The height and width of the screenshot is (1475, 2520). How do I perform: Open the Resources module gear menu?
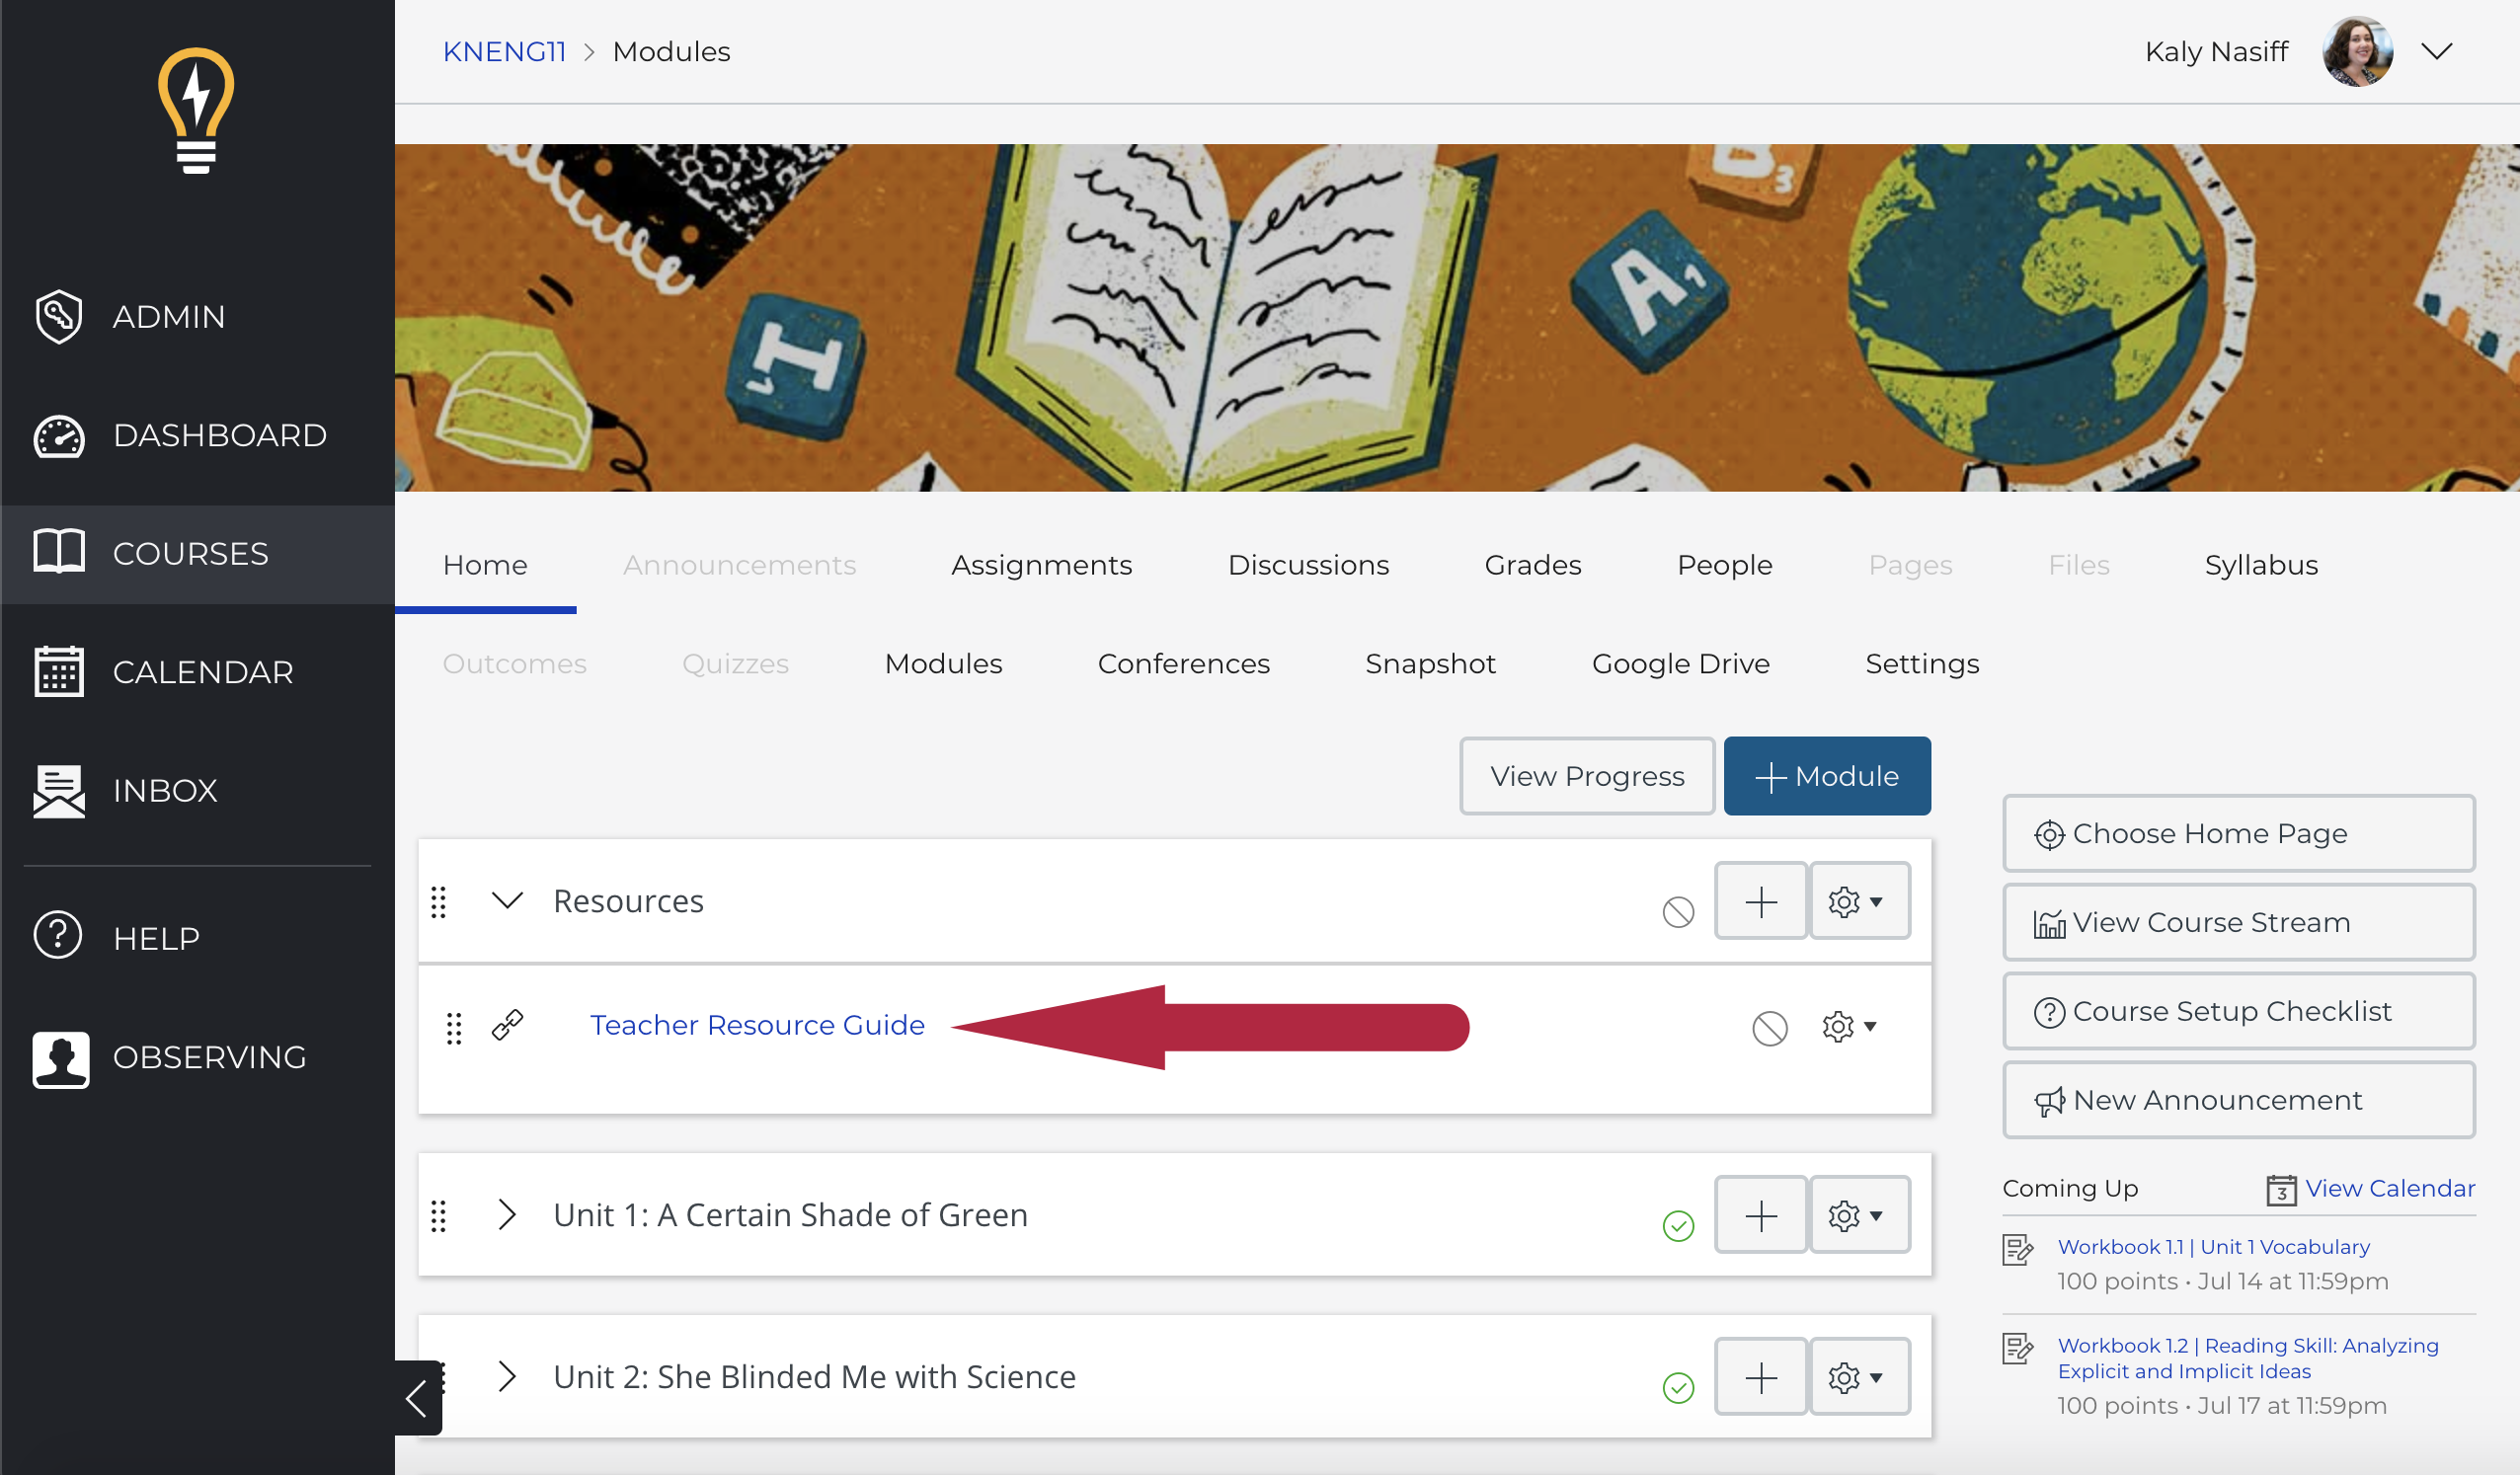pyautogui.click(x=1859, y=901)
